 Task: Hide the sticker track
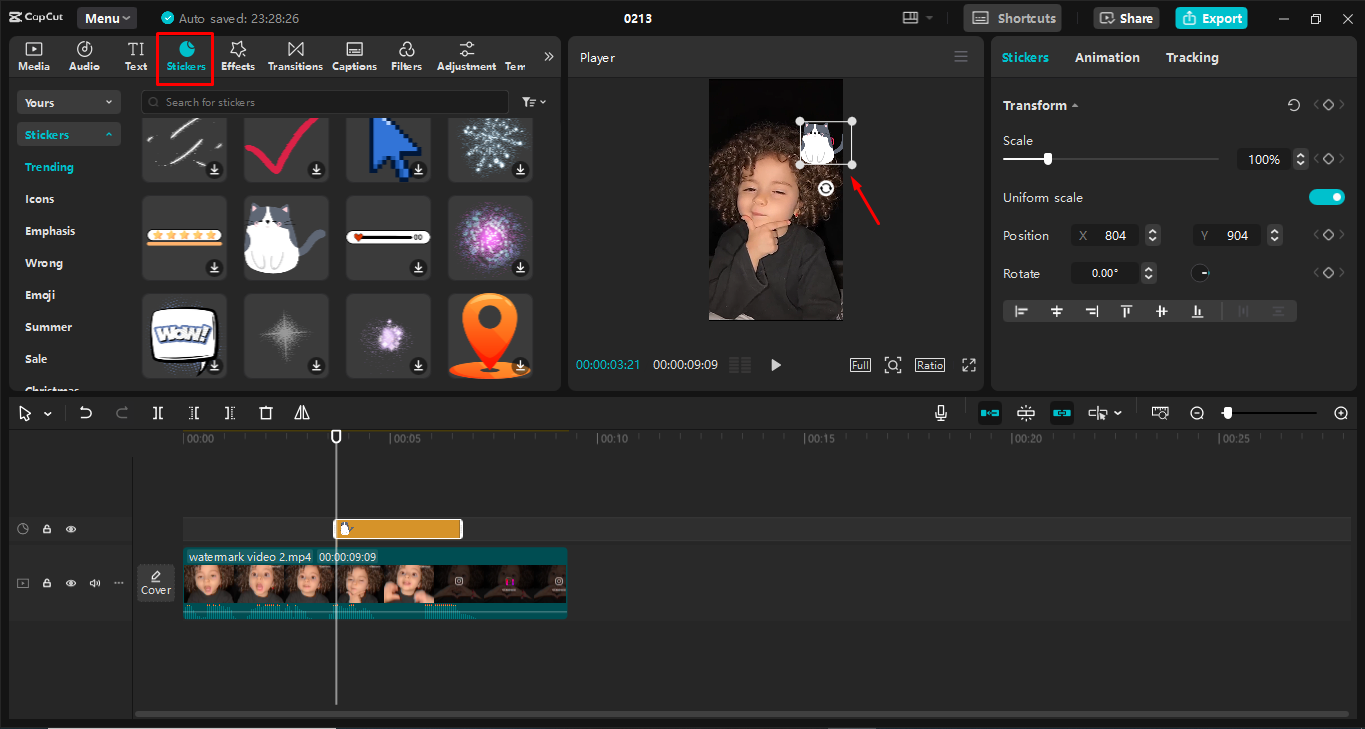[71, 528]
